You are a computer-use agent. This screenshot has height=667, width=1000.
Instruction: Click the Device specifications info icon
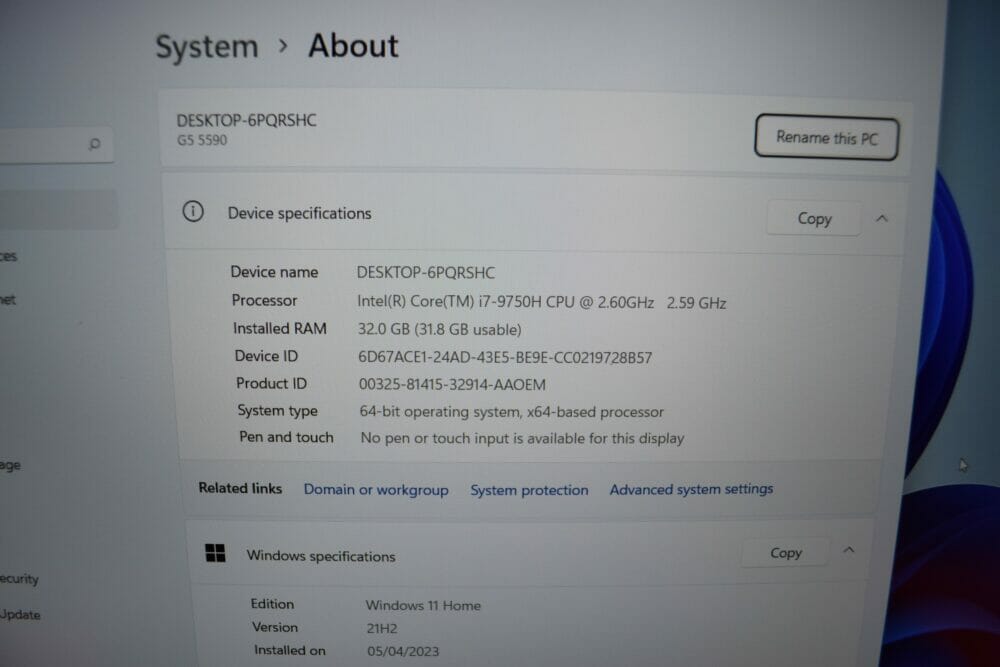pyautogui.click(x=193, y=211)
